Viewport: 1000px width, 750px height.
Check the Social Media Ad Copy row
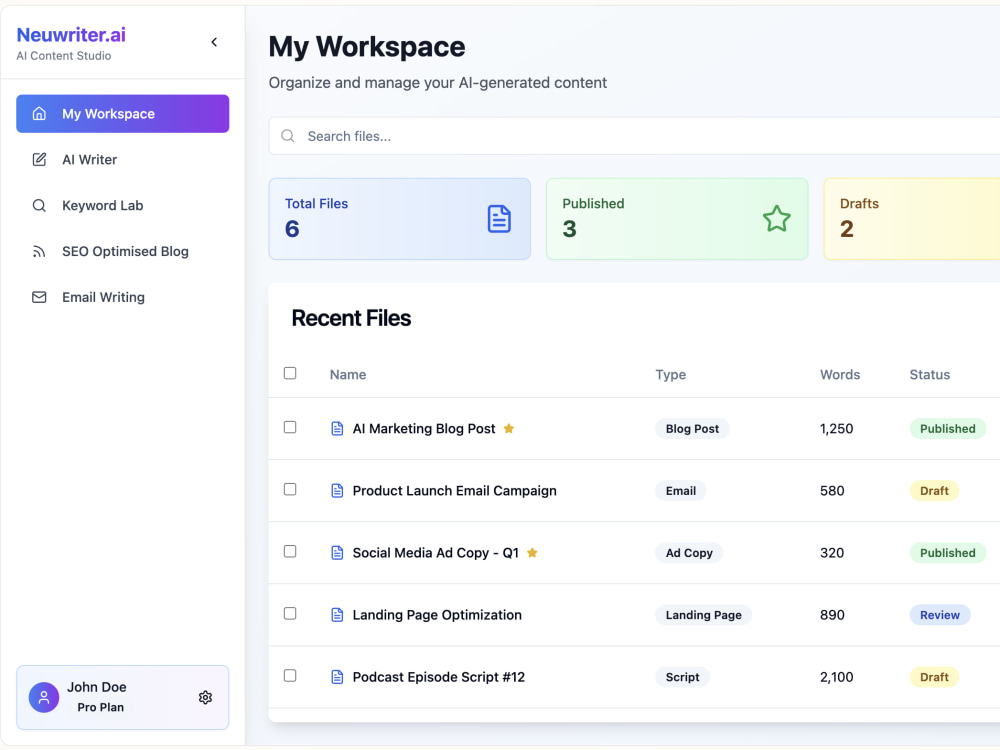290,551
